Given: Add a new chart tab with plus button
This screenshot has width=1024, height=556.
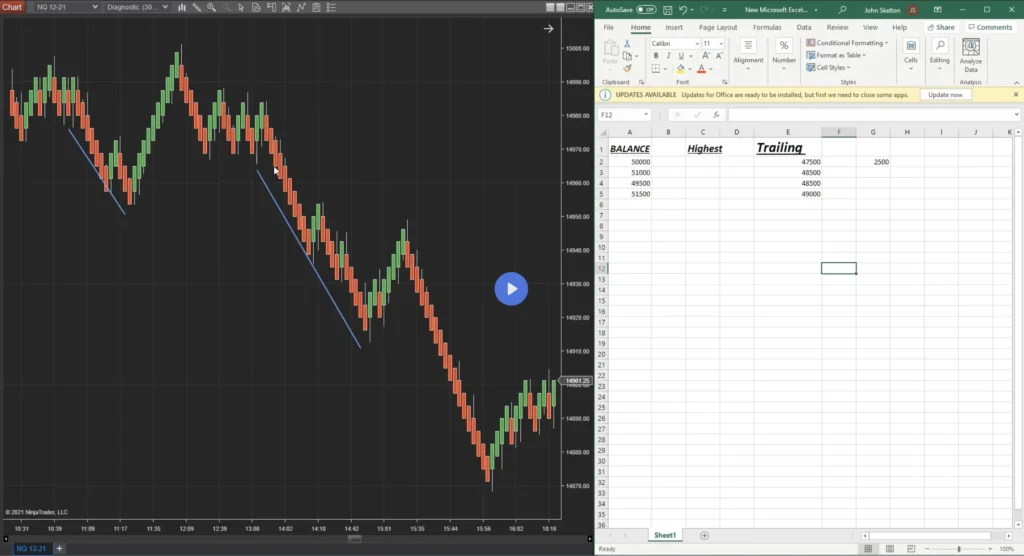Looking at the screenshot, I should [59, 548].
